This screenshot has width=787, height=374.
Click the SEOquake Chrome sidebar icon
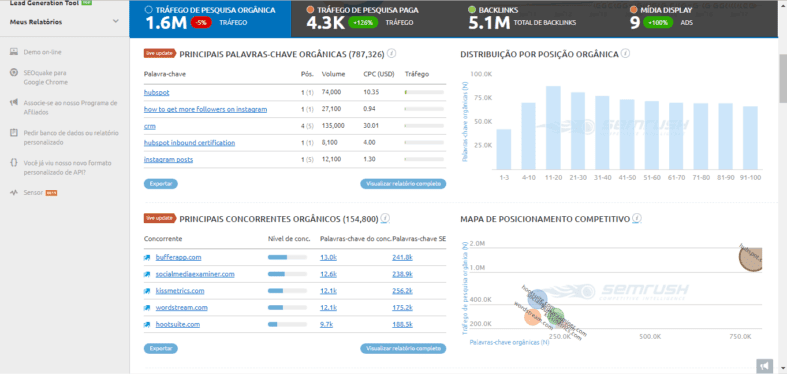point(14,72)
